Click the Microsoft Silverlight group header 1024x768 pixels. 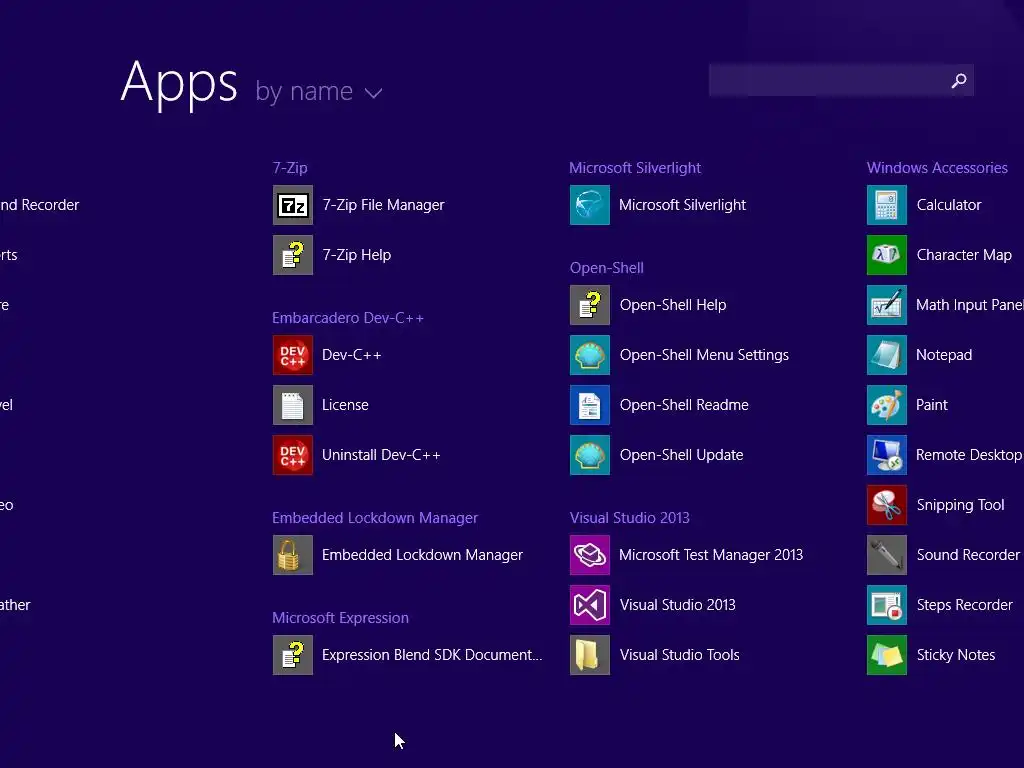(x=635, y=168)
